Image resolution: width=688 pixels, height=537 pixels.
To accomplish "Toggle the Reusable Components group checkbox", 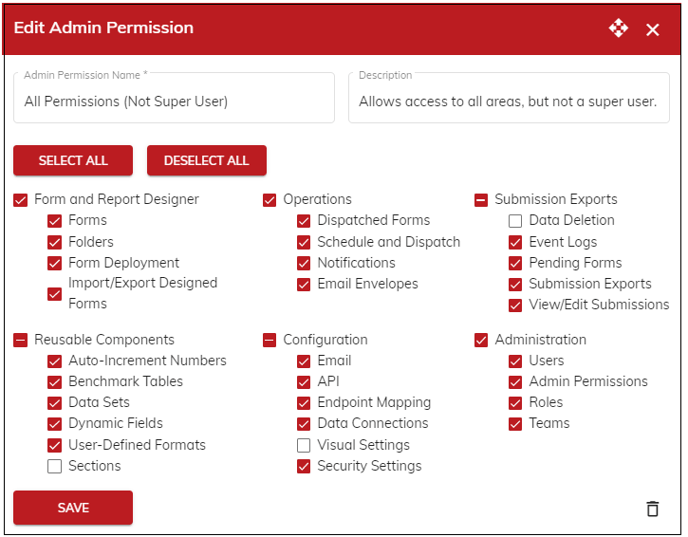I will pyautogui.click(x=21, y=340).
